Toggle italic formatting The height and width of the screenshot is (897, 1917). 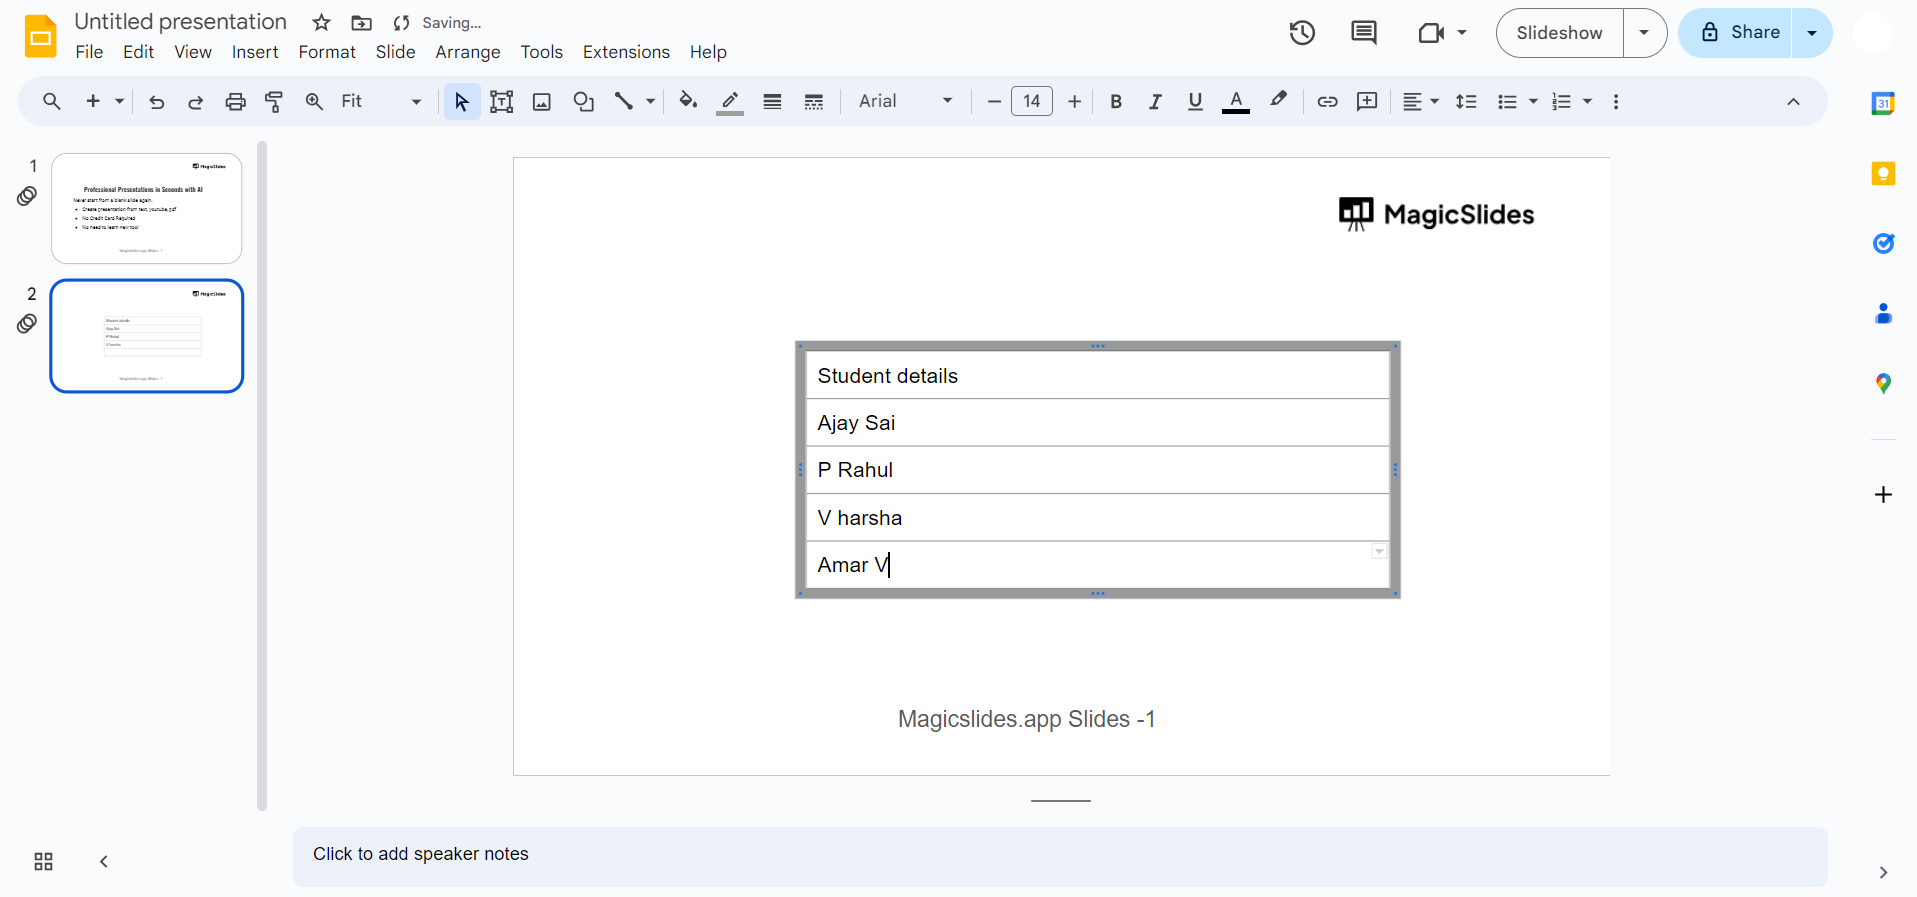(x=1155, y=102)
